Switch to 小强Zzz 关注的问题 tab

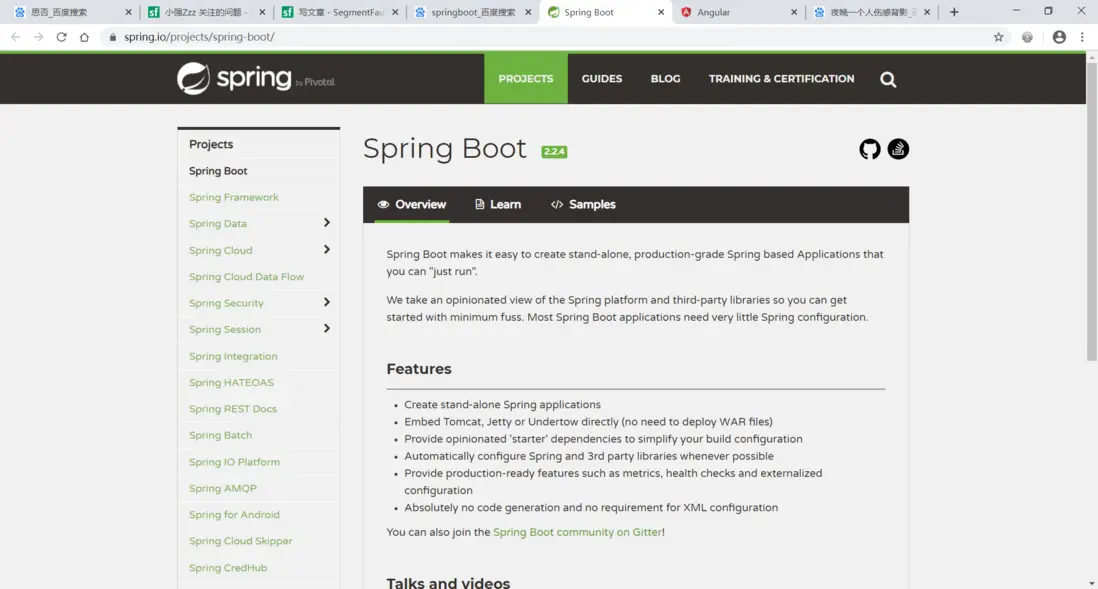click(x=206, y=12)
